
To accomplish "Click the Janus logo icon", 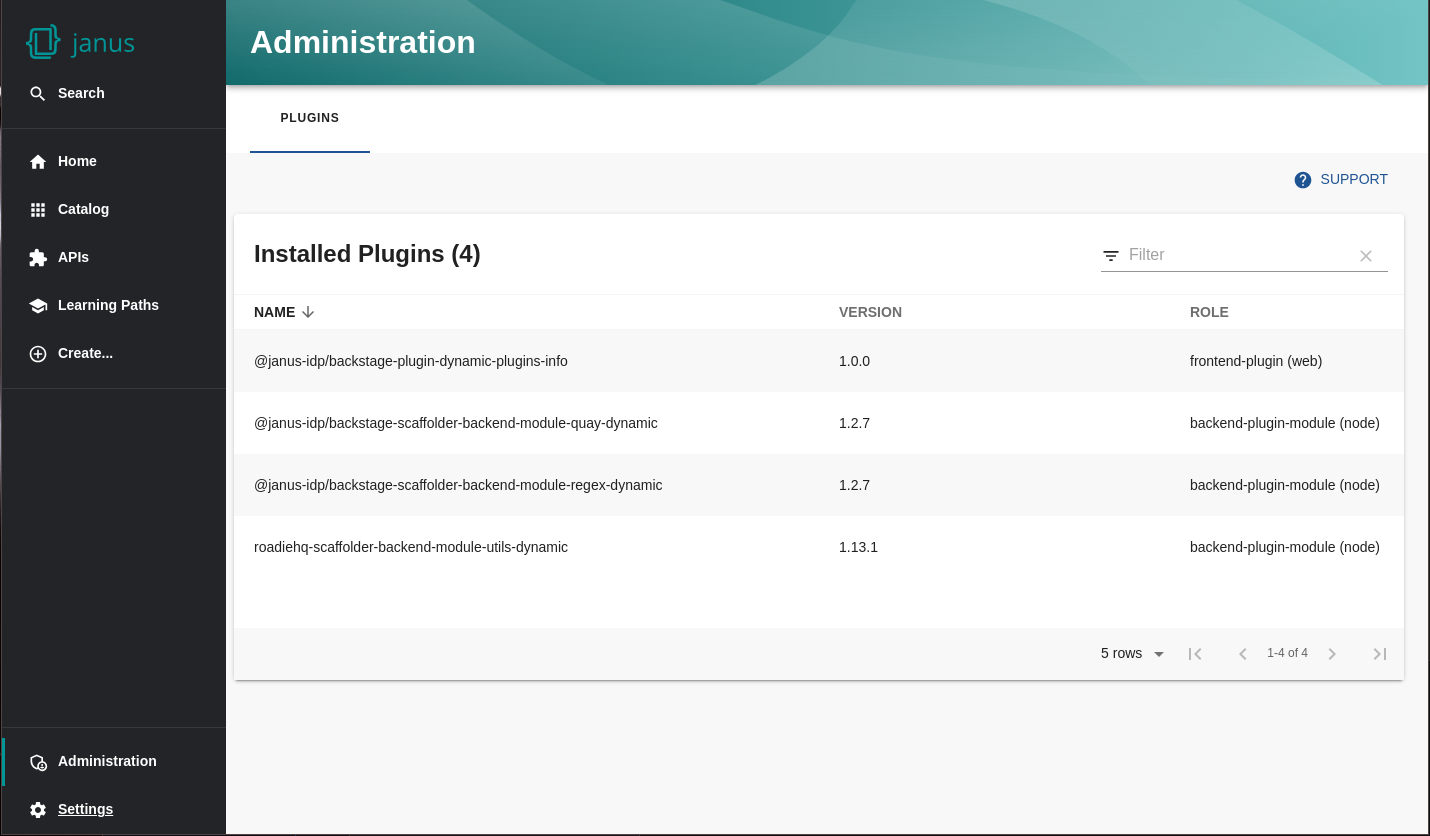I will [x=43, y=42].
